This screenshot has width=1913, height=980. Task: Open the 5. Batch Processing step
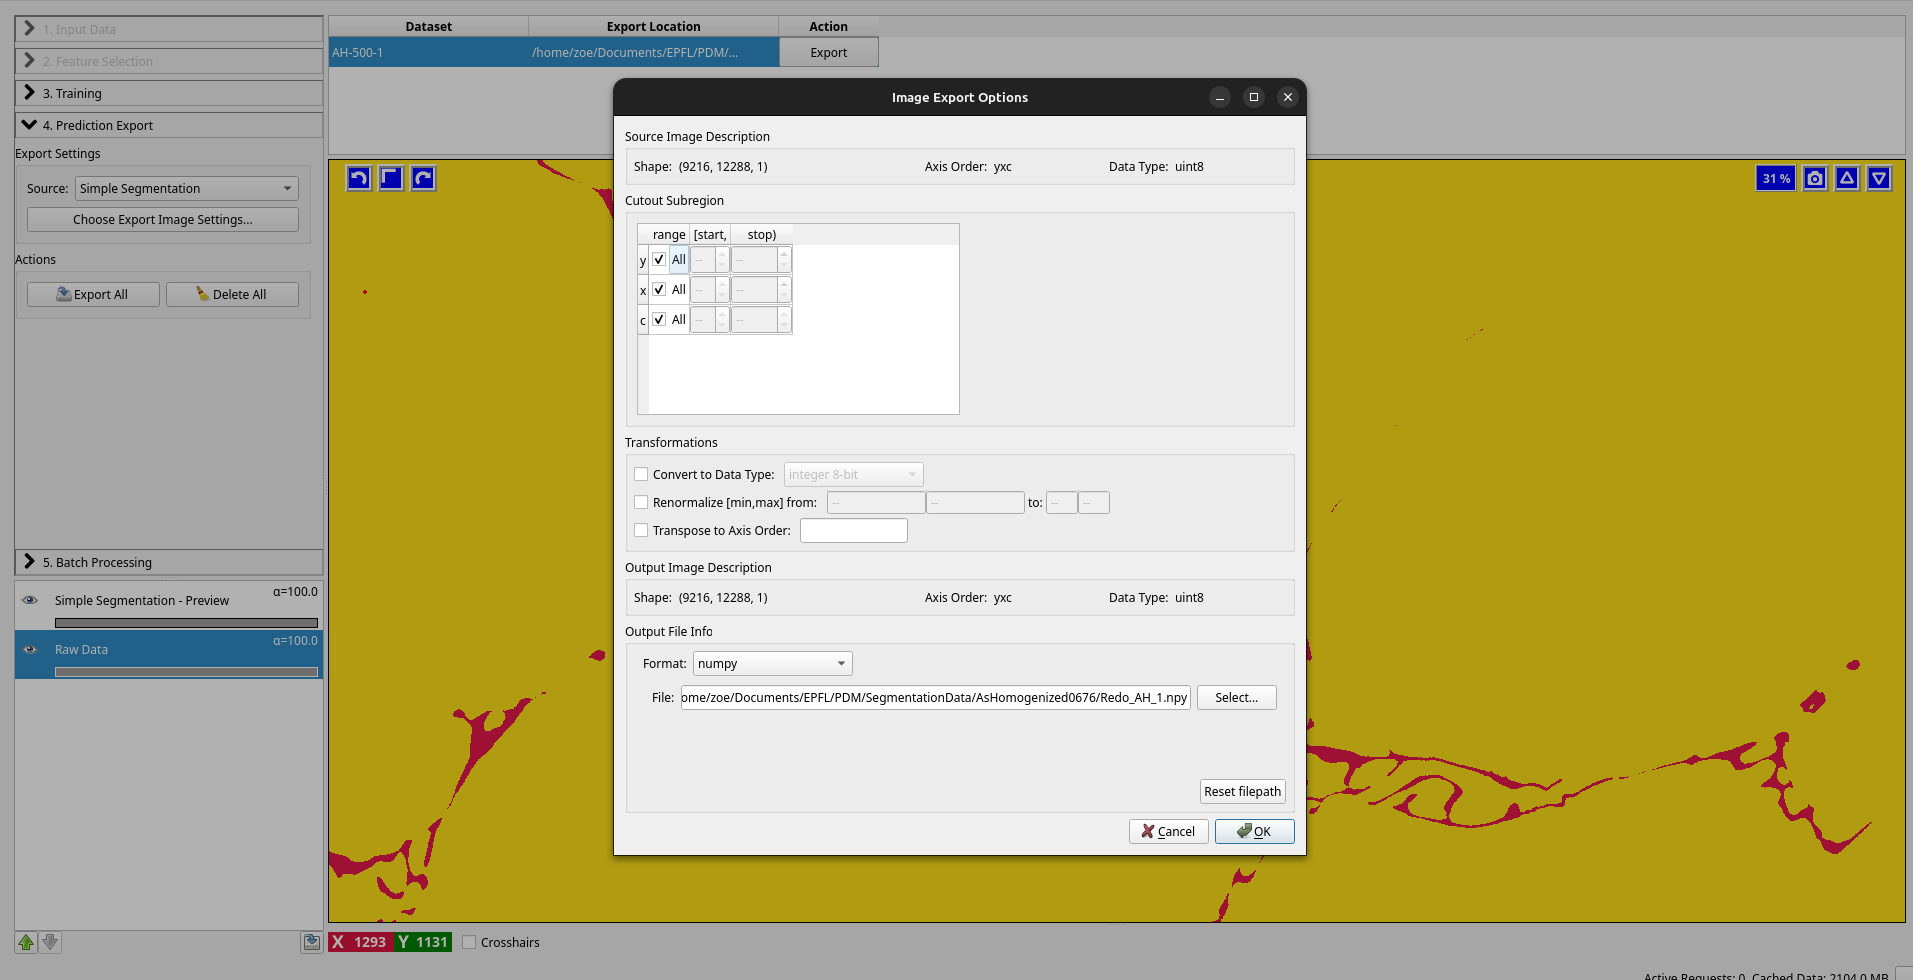click(167, 562)
